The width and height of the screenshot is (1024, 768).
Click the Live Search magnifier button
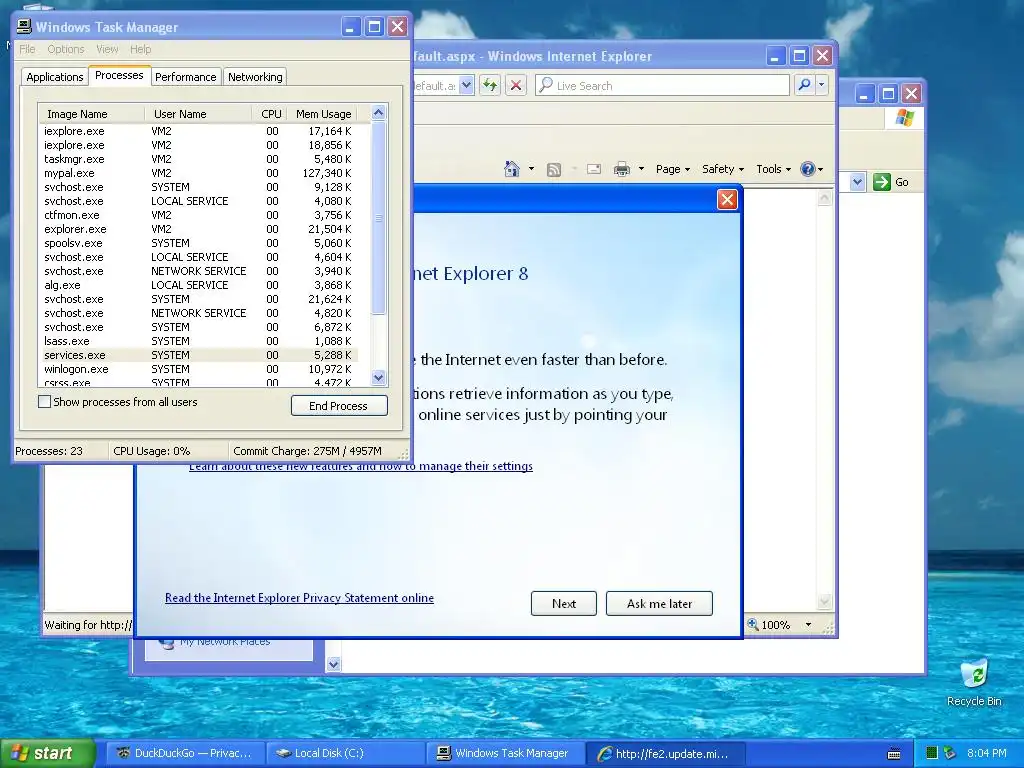tap(805, 85)
